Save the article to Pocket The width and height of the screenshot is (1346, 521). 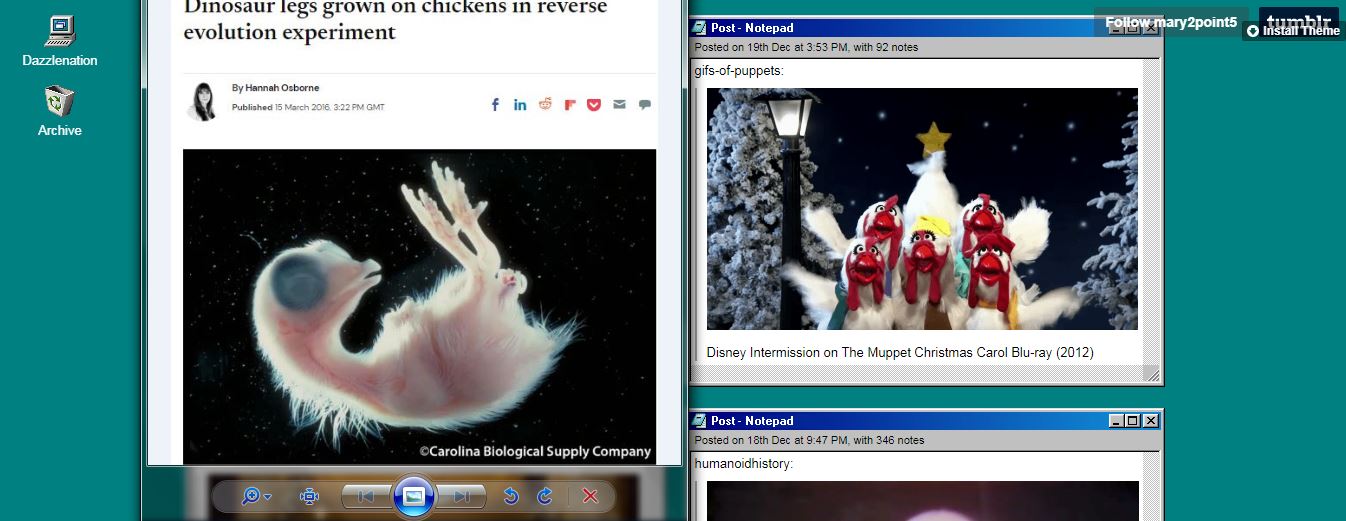click(594, 104)
